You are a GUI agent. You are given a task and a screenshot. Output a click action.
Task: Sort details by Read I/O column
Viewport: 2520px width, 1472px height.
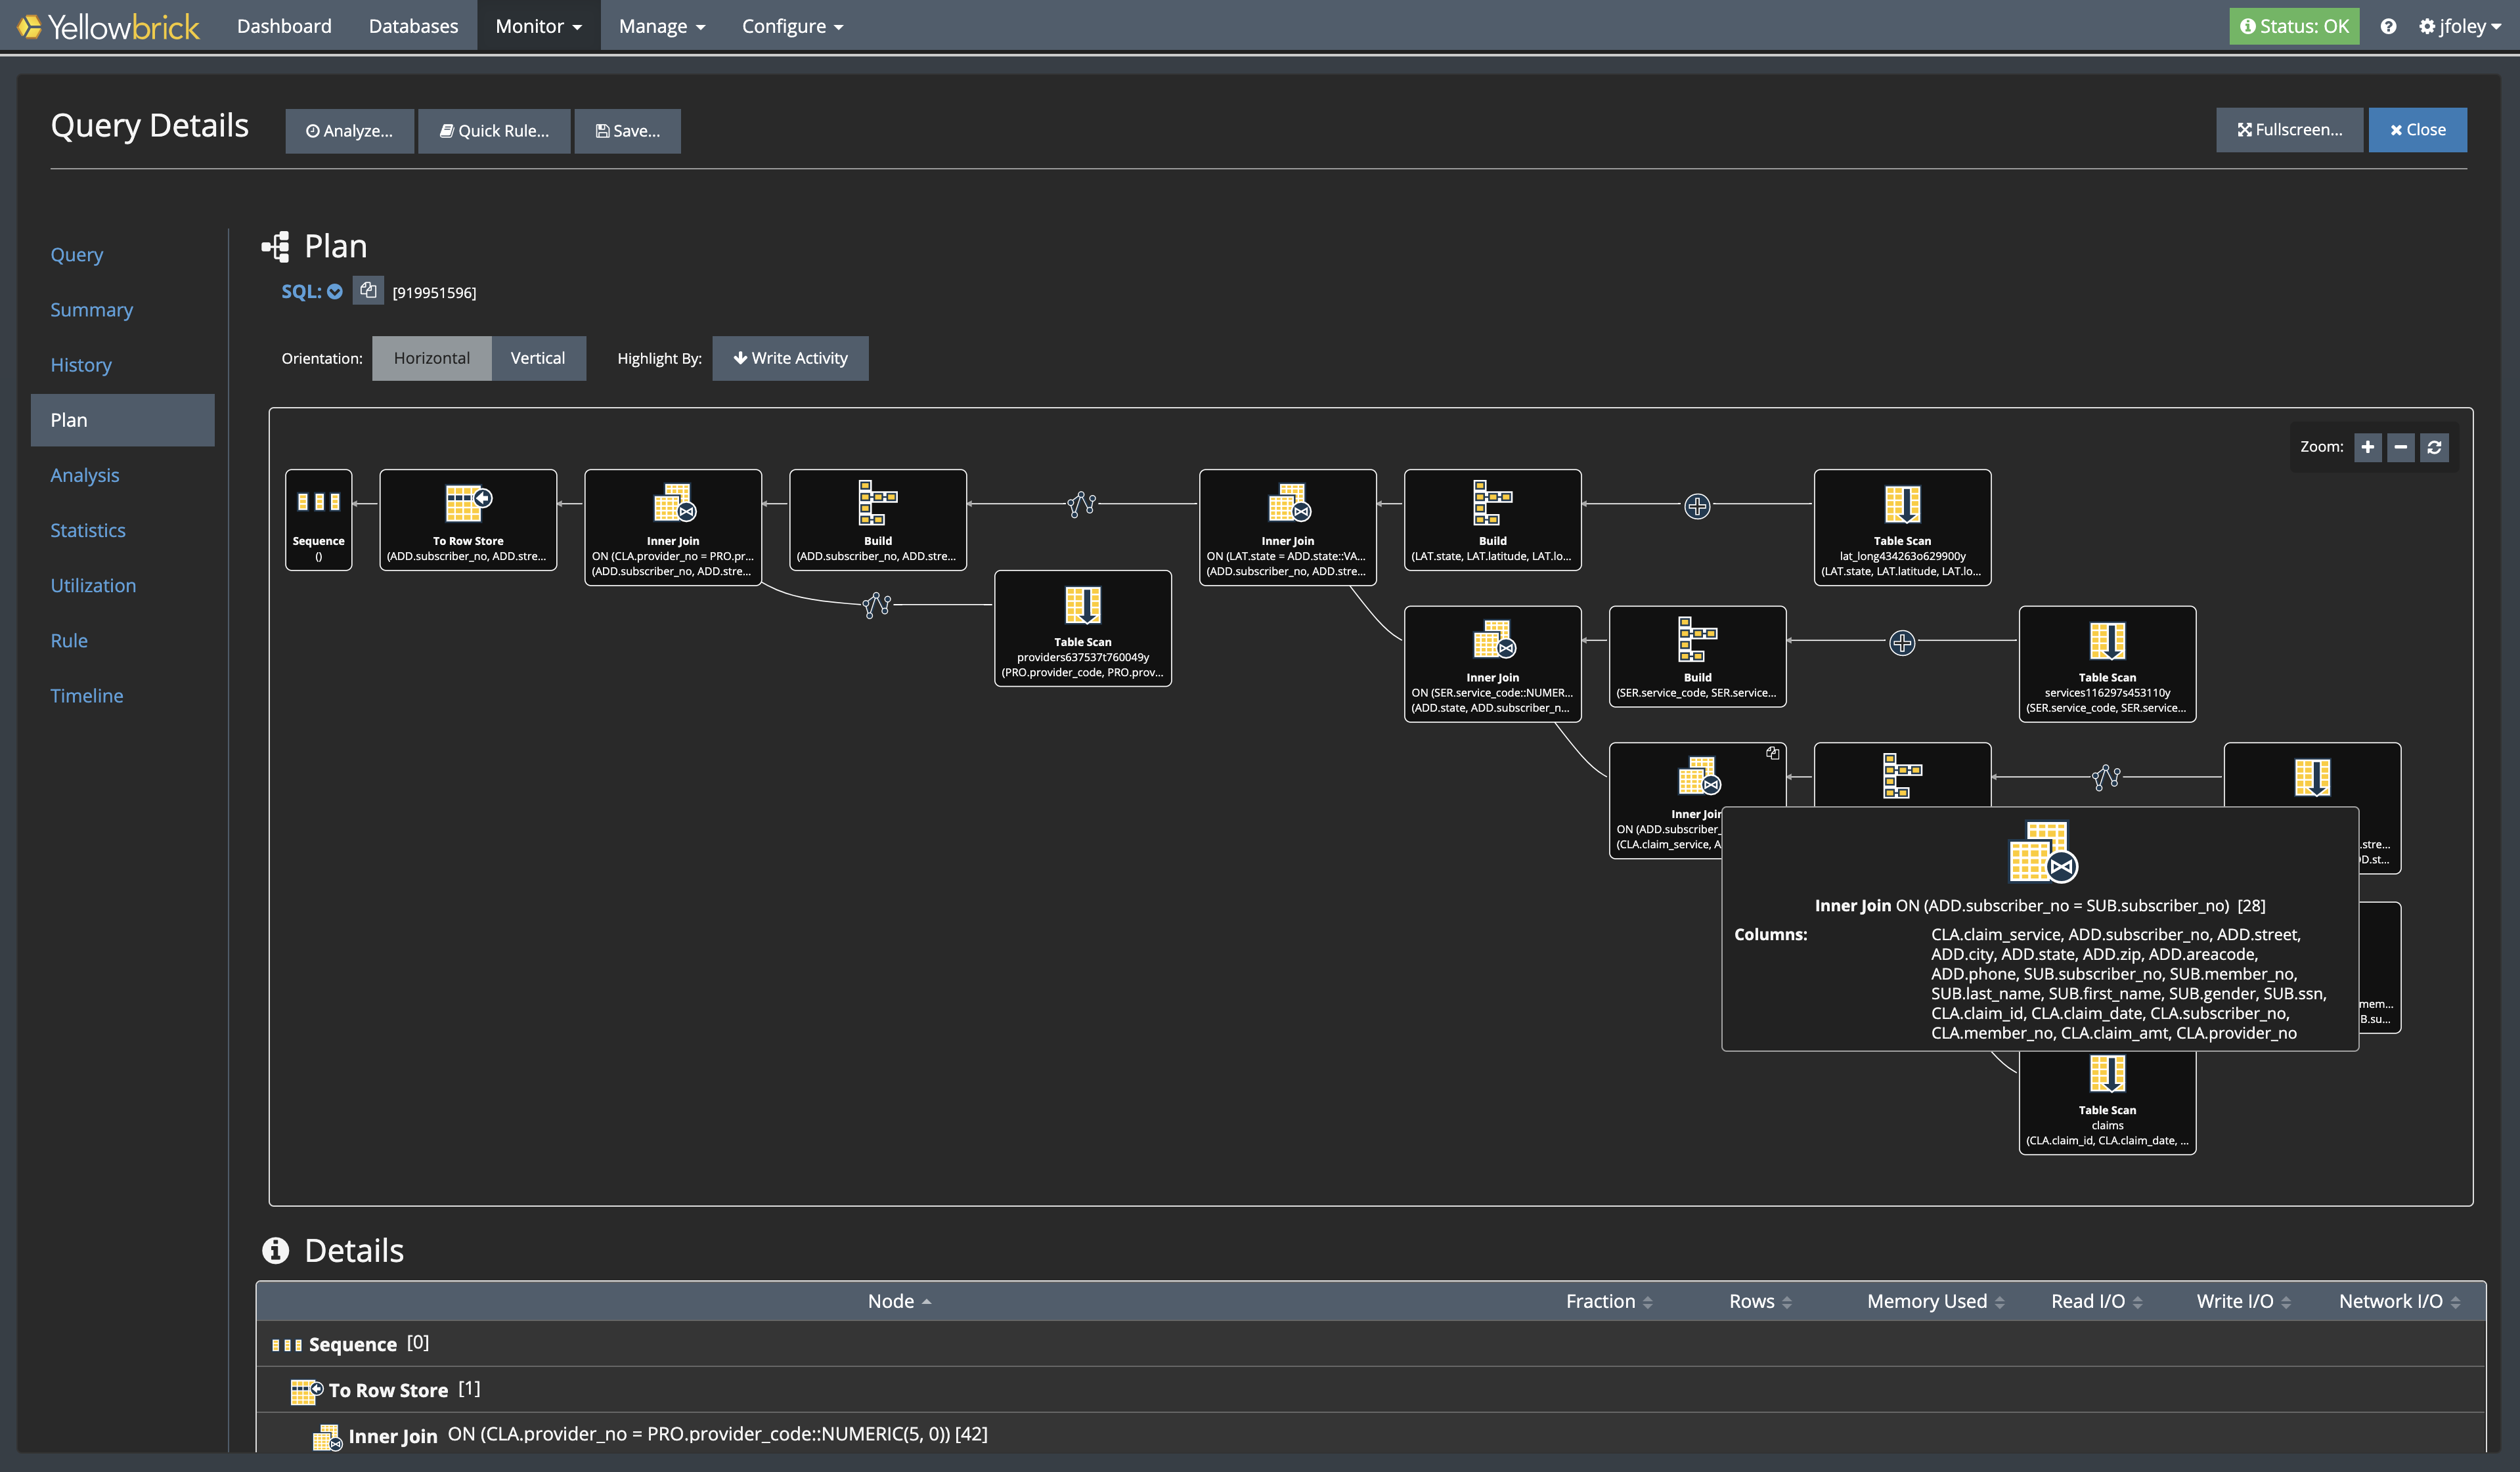(2097, 1301)
